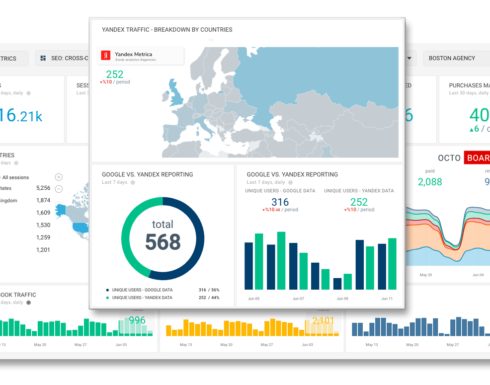Click the 'total 568' donut center
Viewport: 490px width, 385px height.
coord(163,236)
